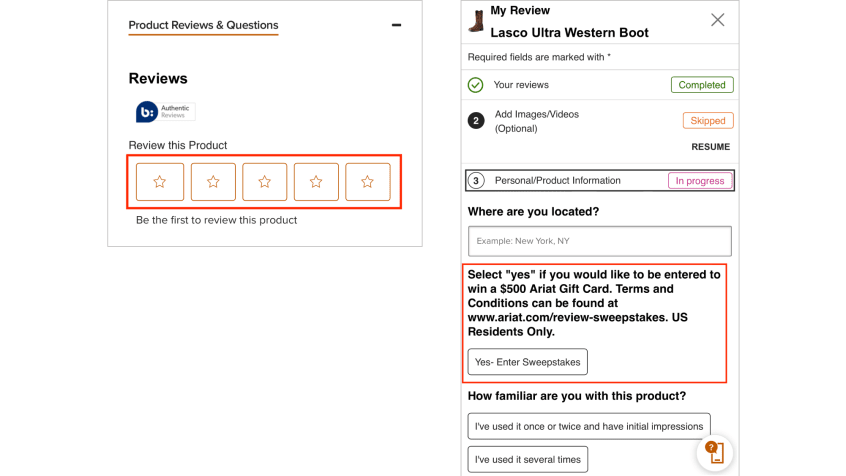Viewport: 846px width, 476px height.
Task: Open the floating help feedback icon
Action: click(714, 453)
